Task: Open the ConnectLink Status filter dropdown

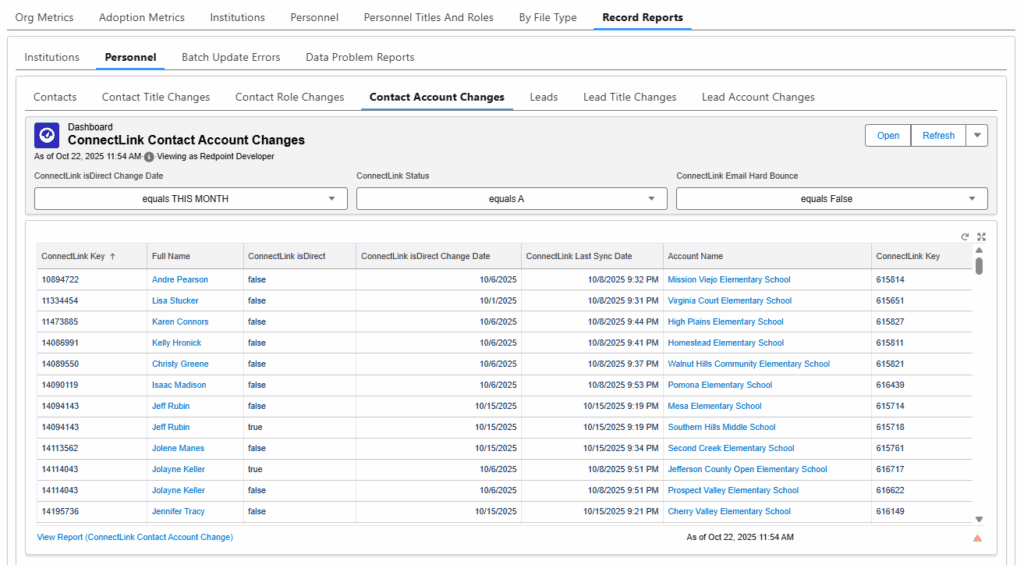Action: 511,199
